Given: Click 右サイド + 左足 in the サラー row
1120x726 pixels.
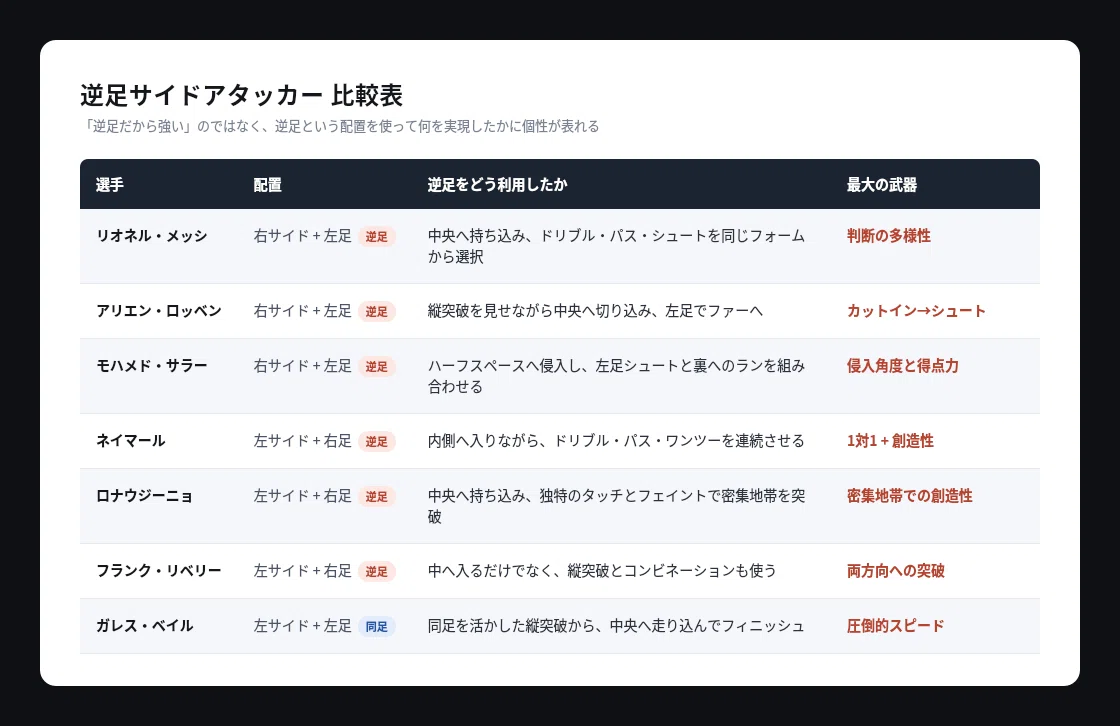Looking at the screenshot, I should pyautogui.click(x=303, y=366).
